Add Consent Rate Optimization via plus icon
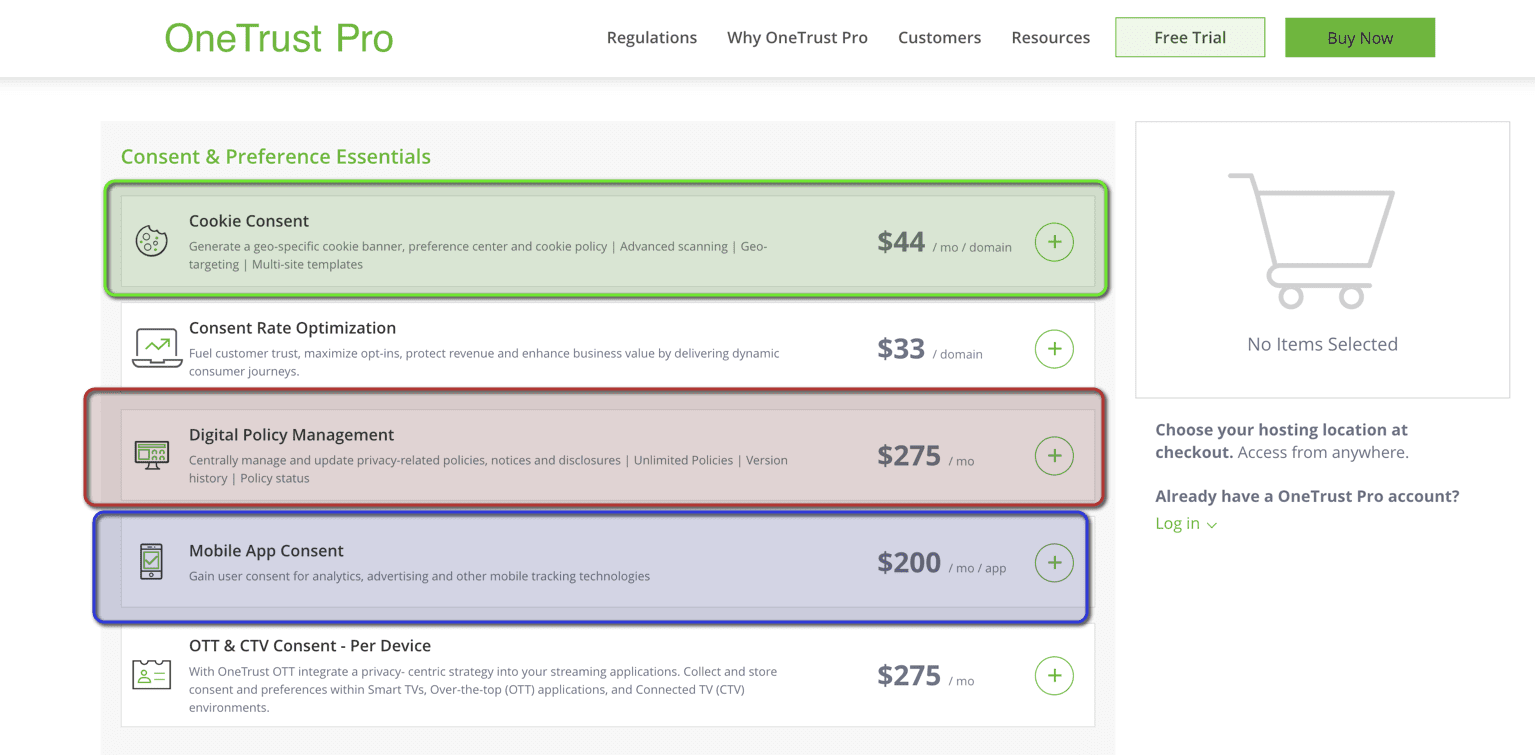The image size is (1535, 755). 1053,348
